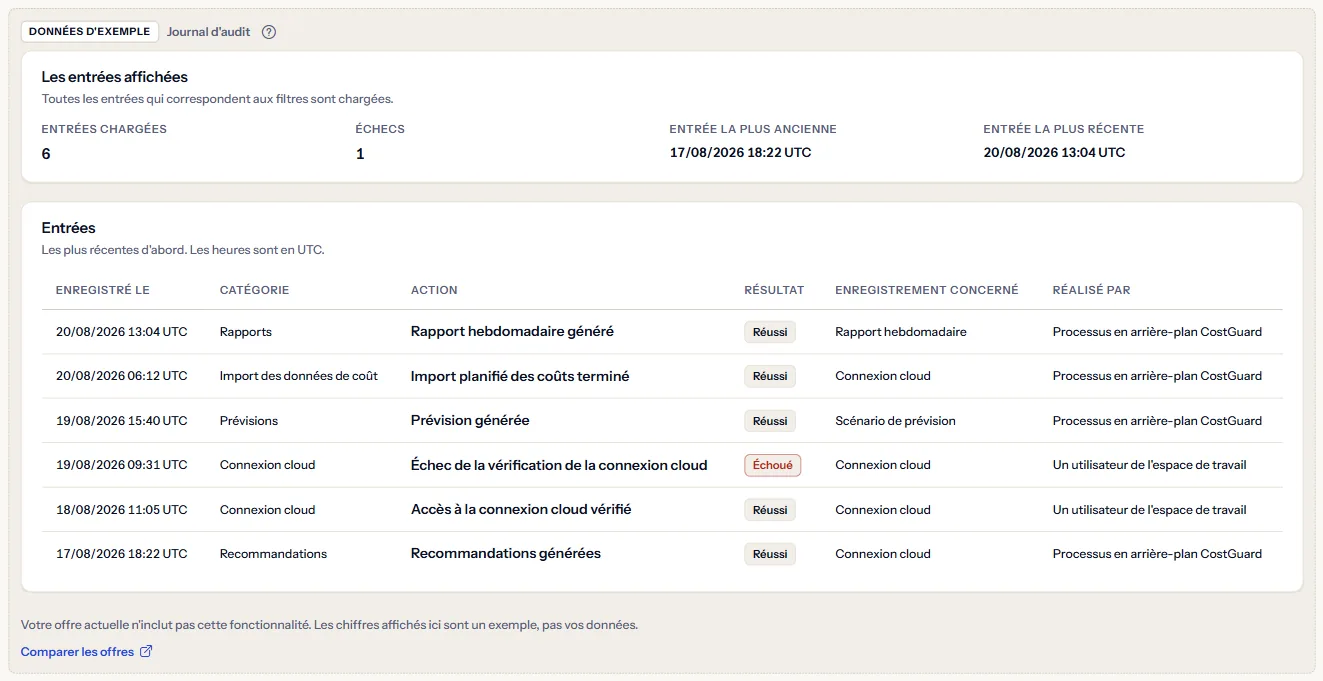Screen dimensions: 1323x681
Task: Click the Réussi badge in the Recommandations générées row
Action: [x=770, y=554]
